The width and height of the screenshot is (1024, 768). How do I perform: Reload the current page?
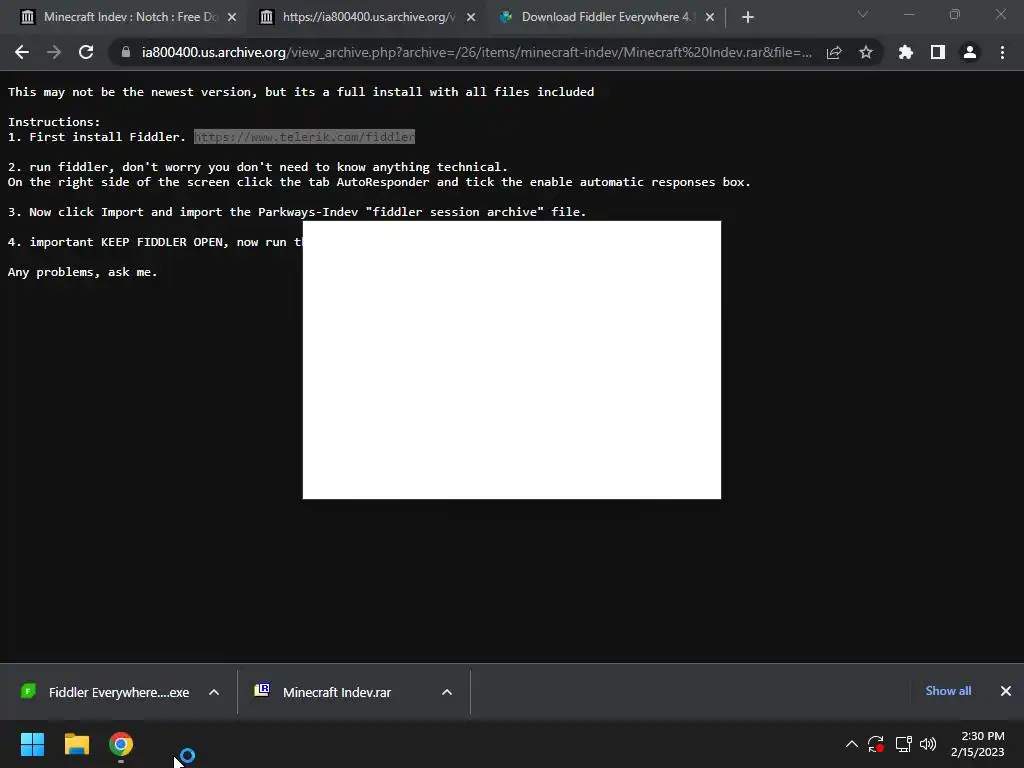[86, 52]
